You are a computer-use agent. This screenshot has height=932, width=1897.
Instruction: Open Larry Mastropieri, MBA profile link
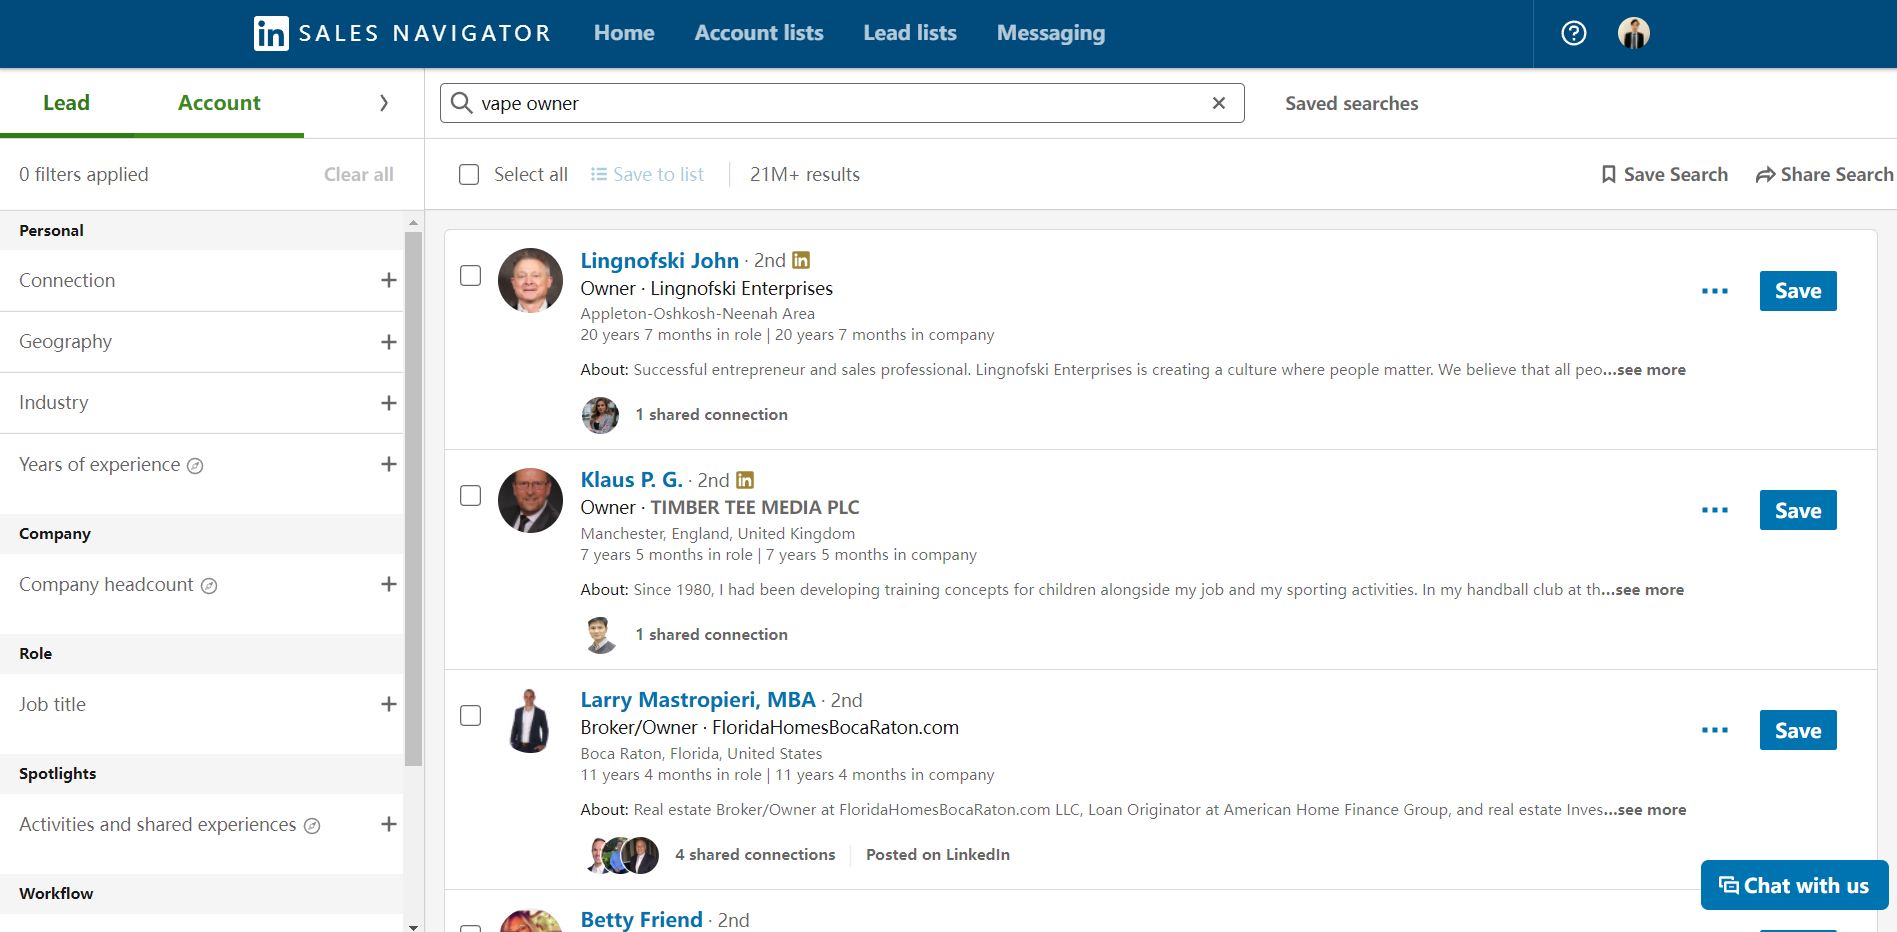[698, 700]
